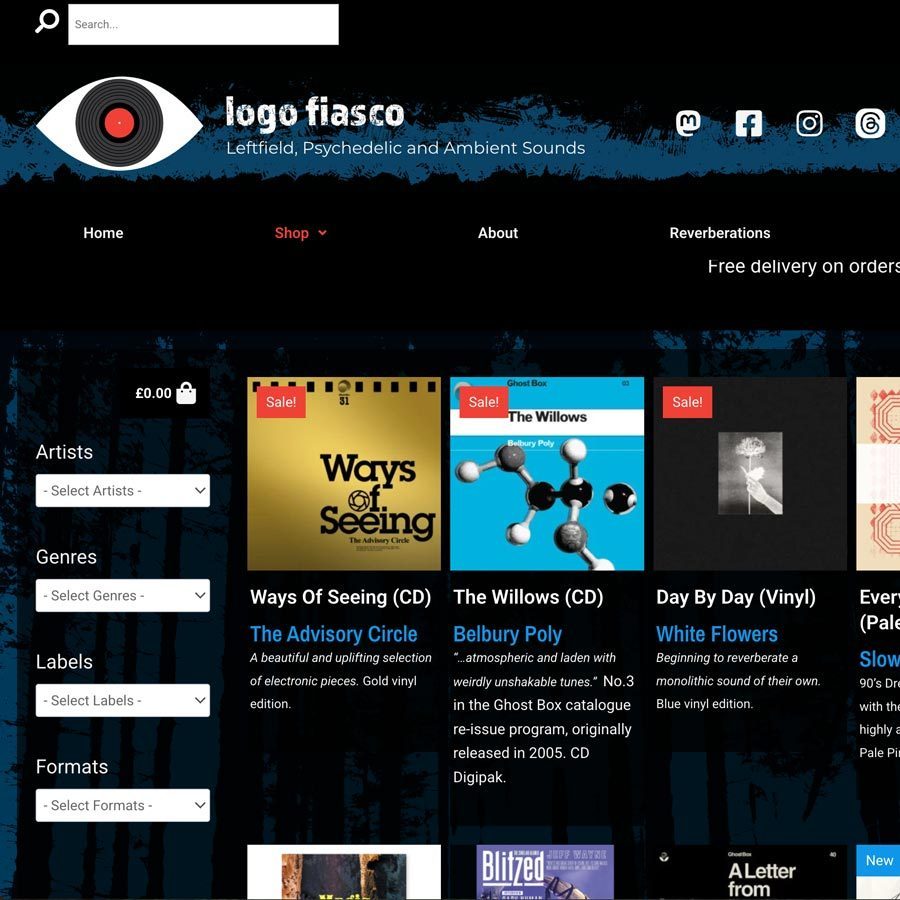The width and height of the screenshot is (900, 900).
Task: Click the A Letter from cover thumbnail
Action: 750,872
